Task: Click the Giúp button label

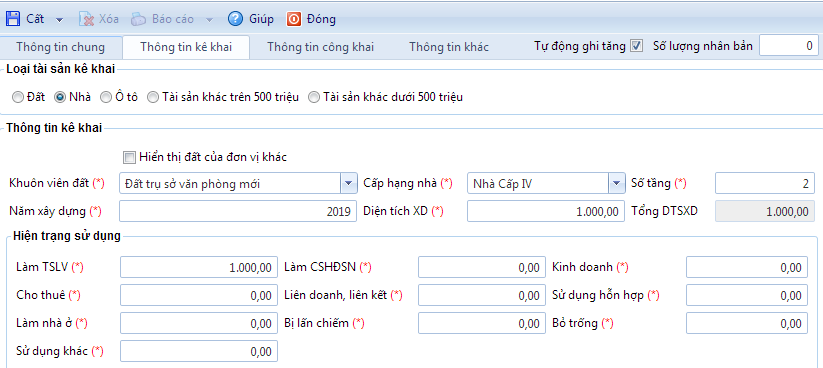Action: click(x=261, y=19)
